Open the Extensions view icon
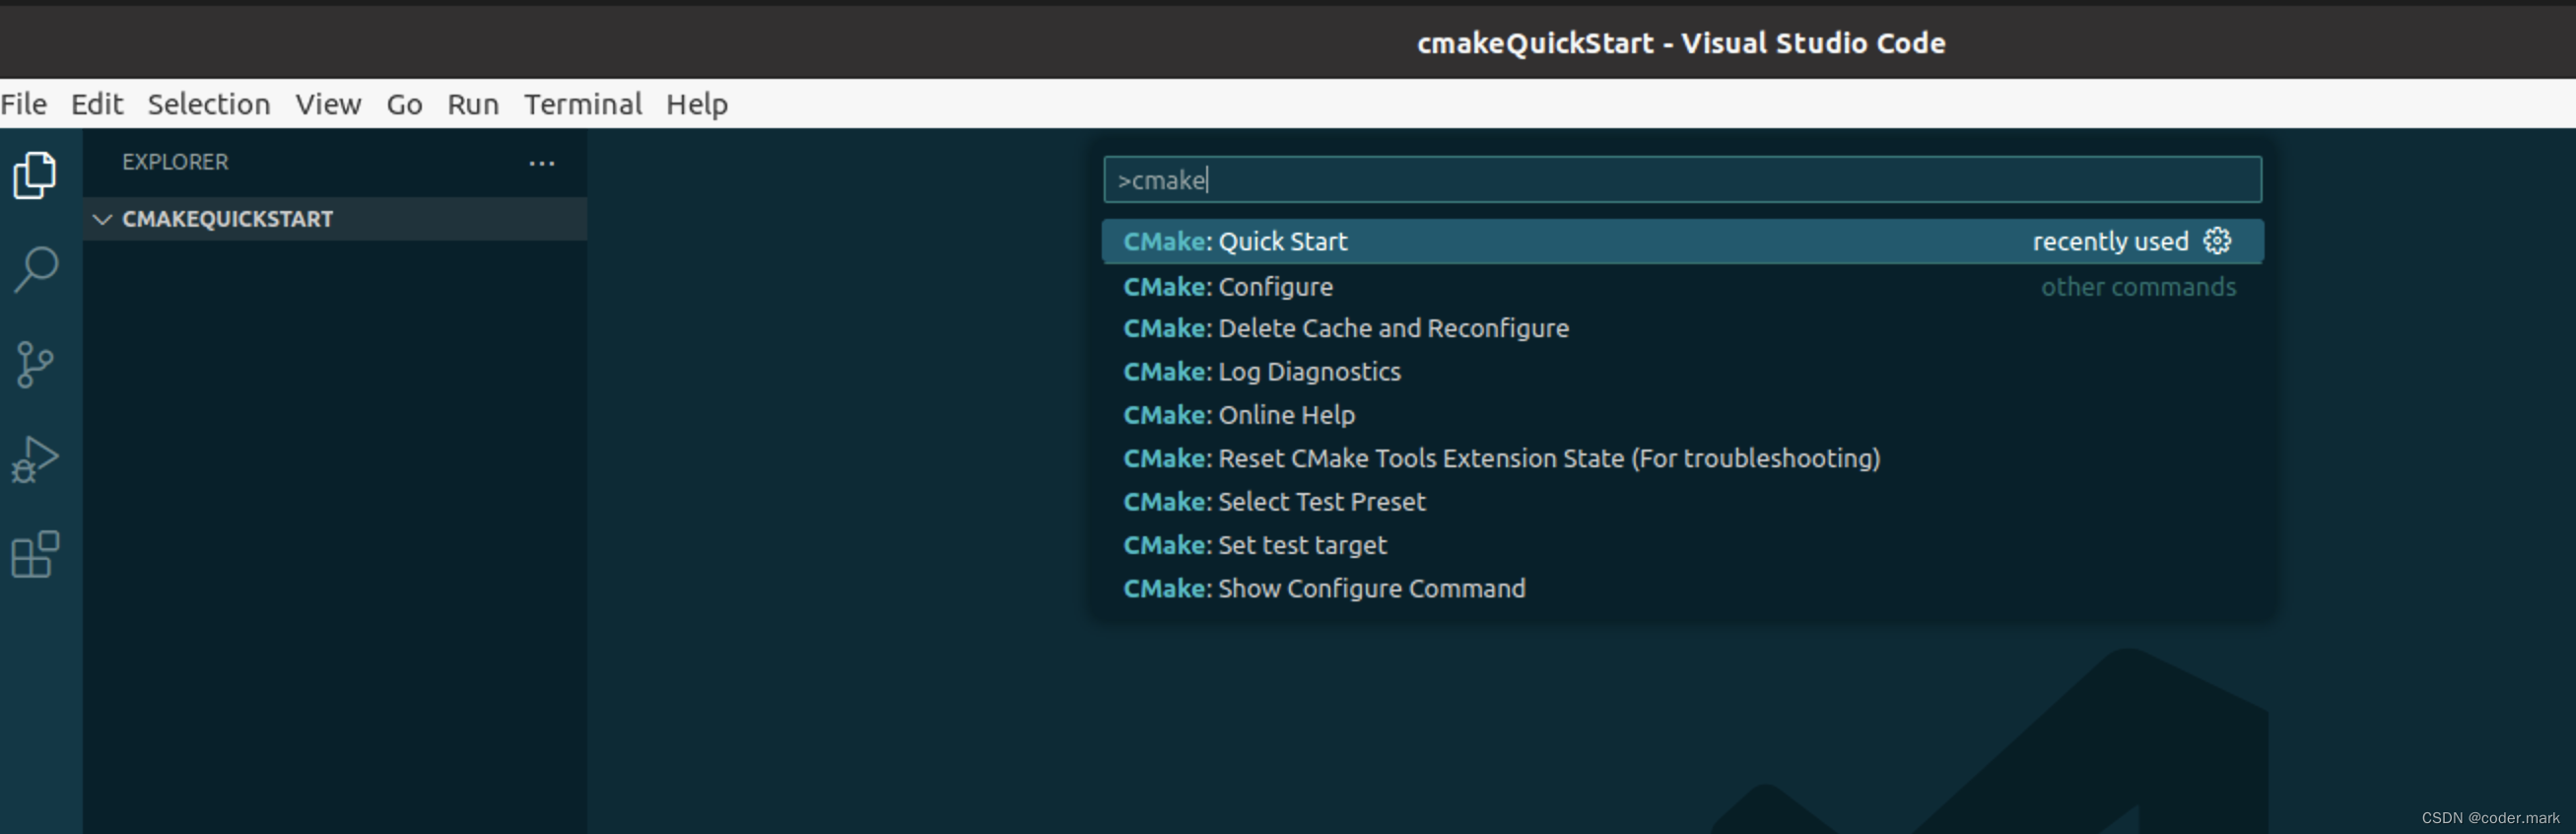This screenshot has width=2576, height=834. (35, 554)
